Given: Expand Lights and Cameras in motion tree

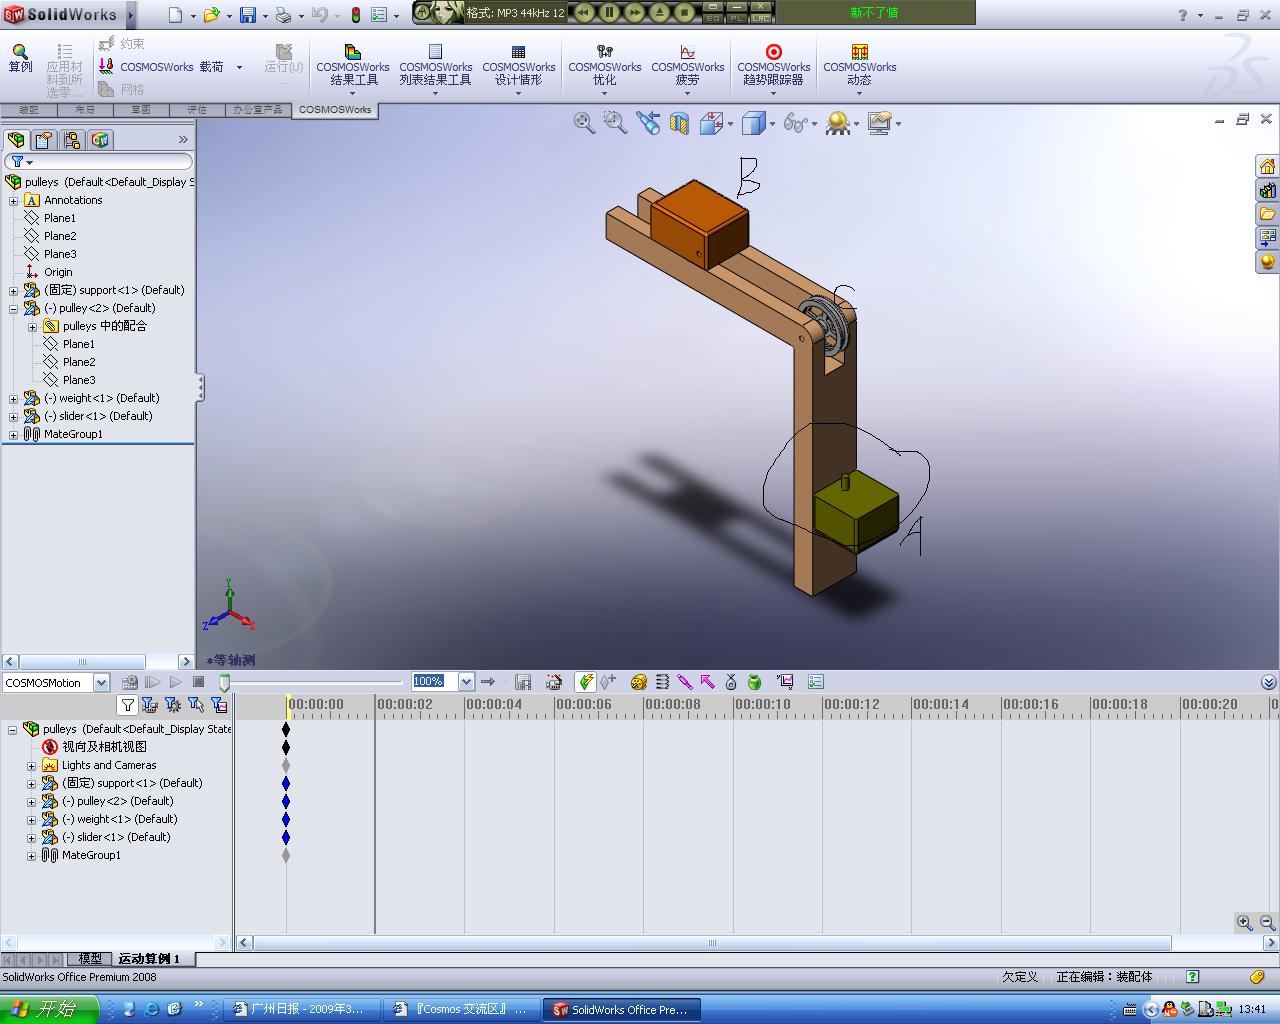Looking at the screenshot, I should tap(31, 765).
